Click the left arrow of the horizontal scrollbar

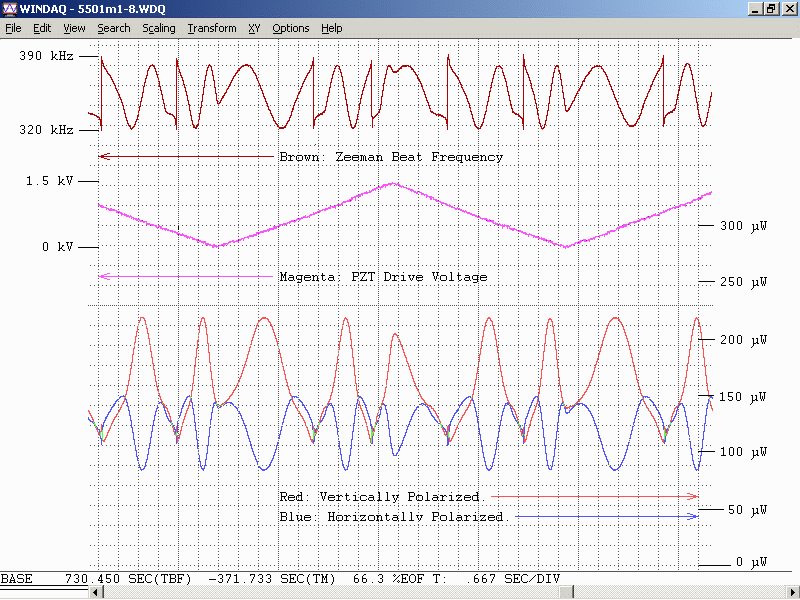click(97, 593)
